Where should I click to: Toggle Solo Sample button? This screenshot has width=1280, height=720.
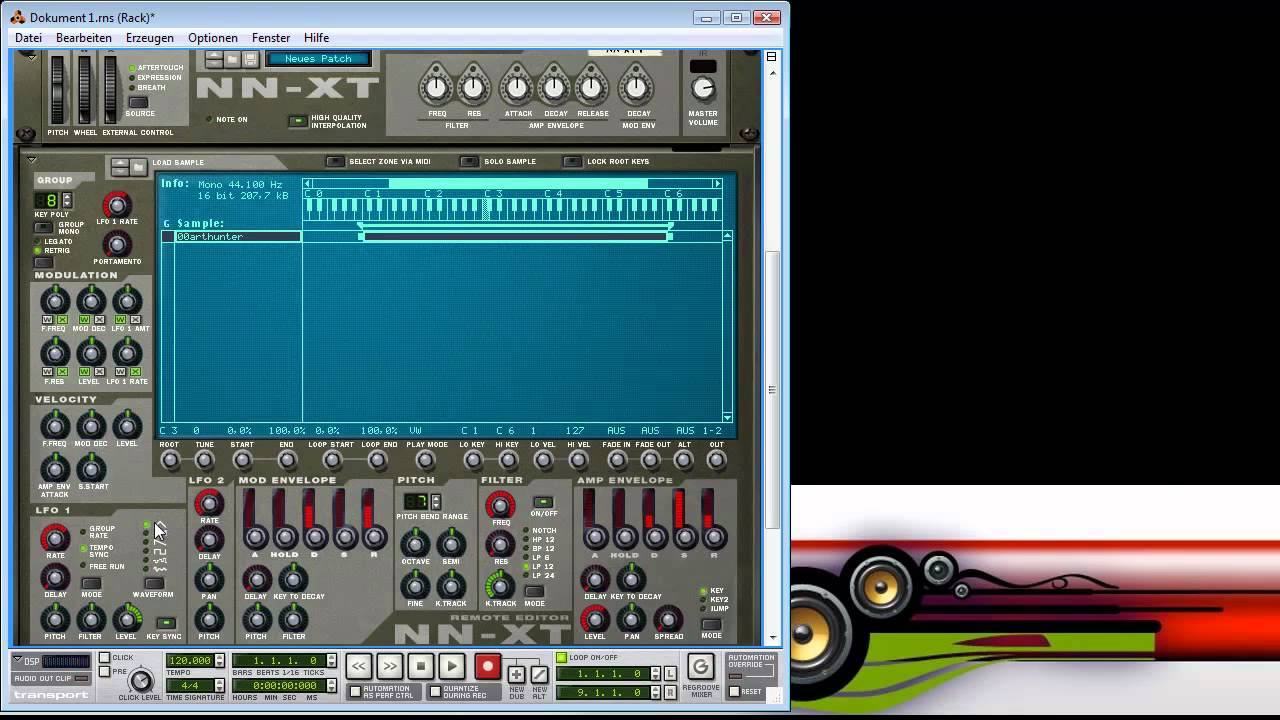point(469,161)
